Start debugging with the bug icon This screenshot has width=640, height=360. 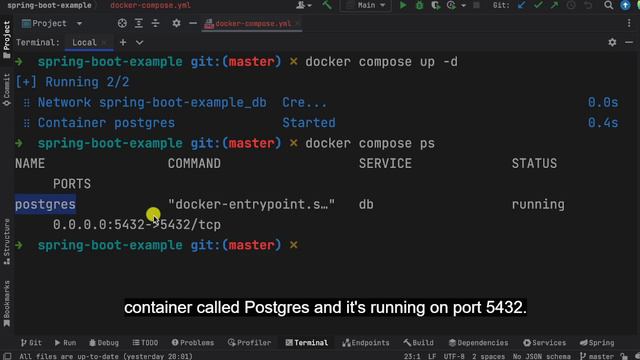419,5
